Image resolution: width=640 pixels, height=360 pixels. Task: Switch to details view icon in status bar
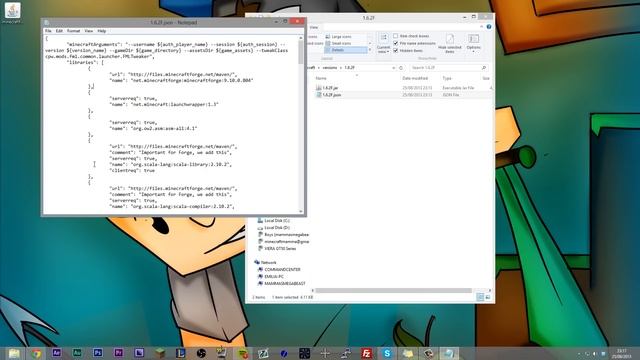[x=480, y=297]
